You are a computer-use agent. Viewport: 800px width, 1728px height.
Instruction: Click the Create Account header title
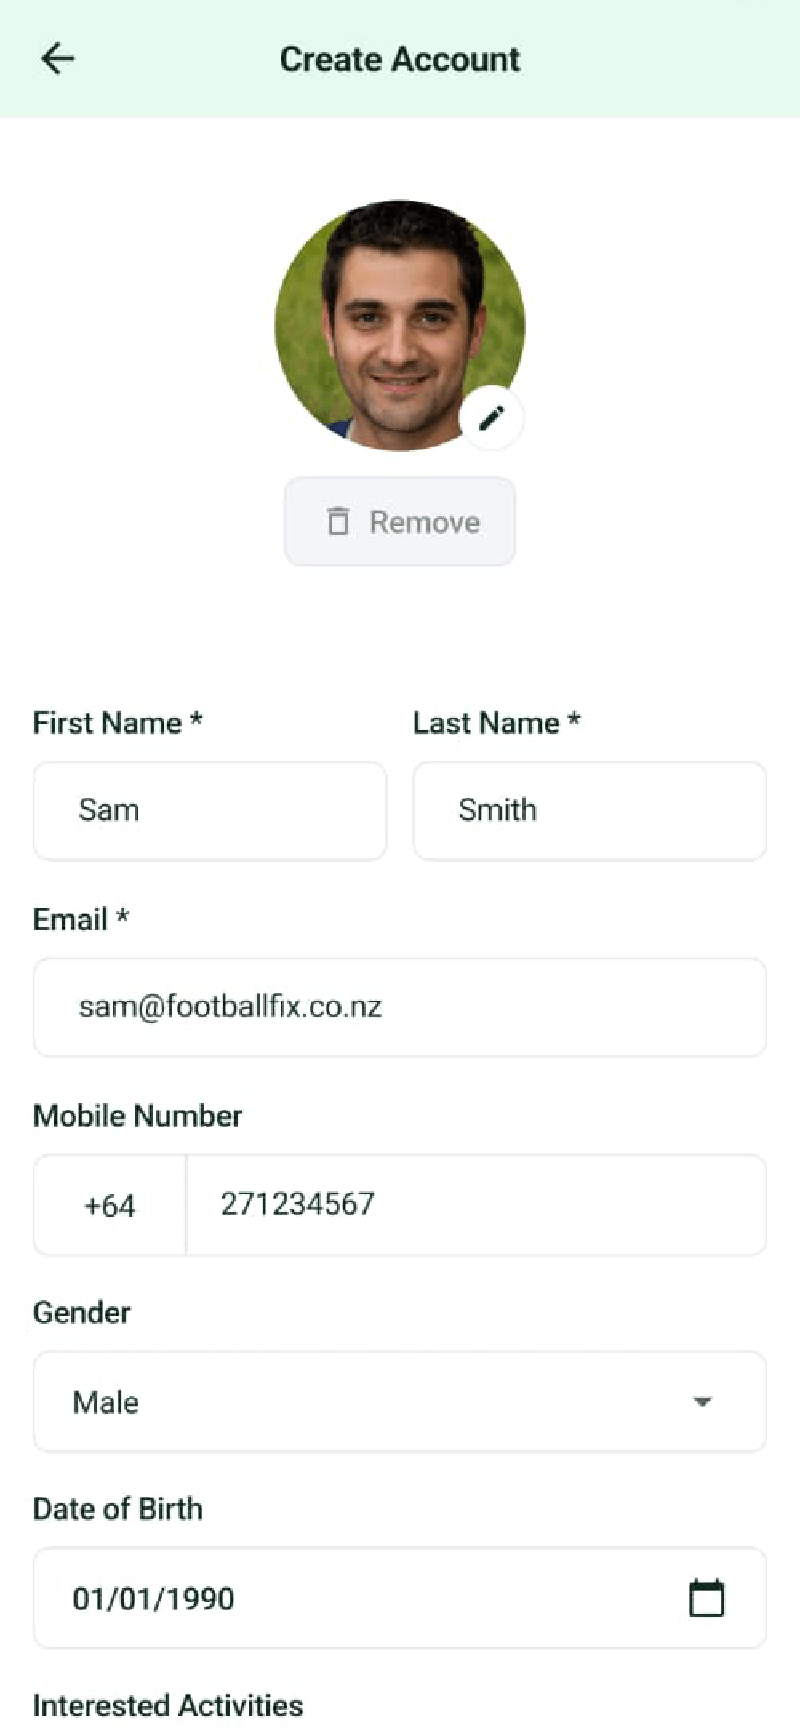(400, 59)
